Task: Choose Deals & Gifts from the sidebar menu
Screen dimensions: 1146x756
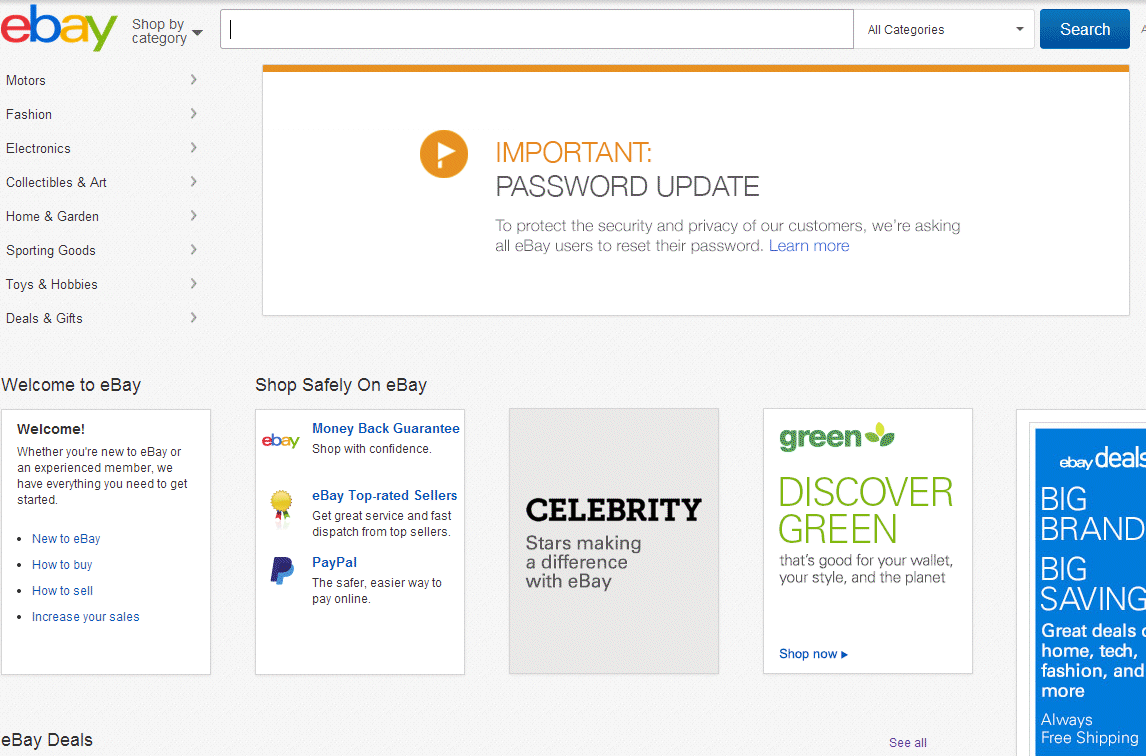Action: (44, 318)
